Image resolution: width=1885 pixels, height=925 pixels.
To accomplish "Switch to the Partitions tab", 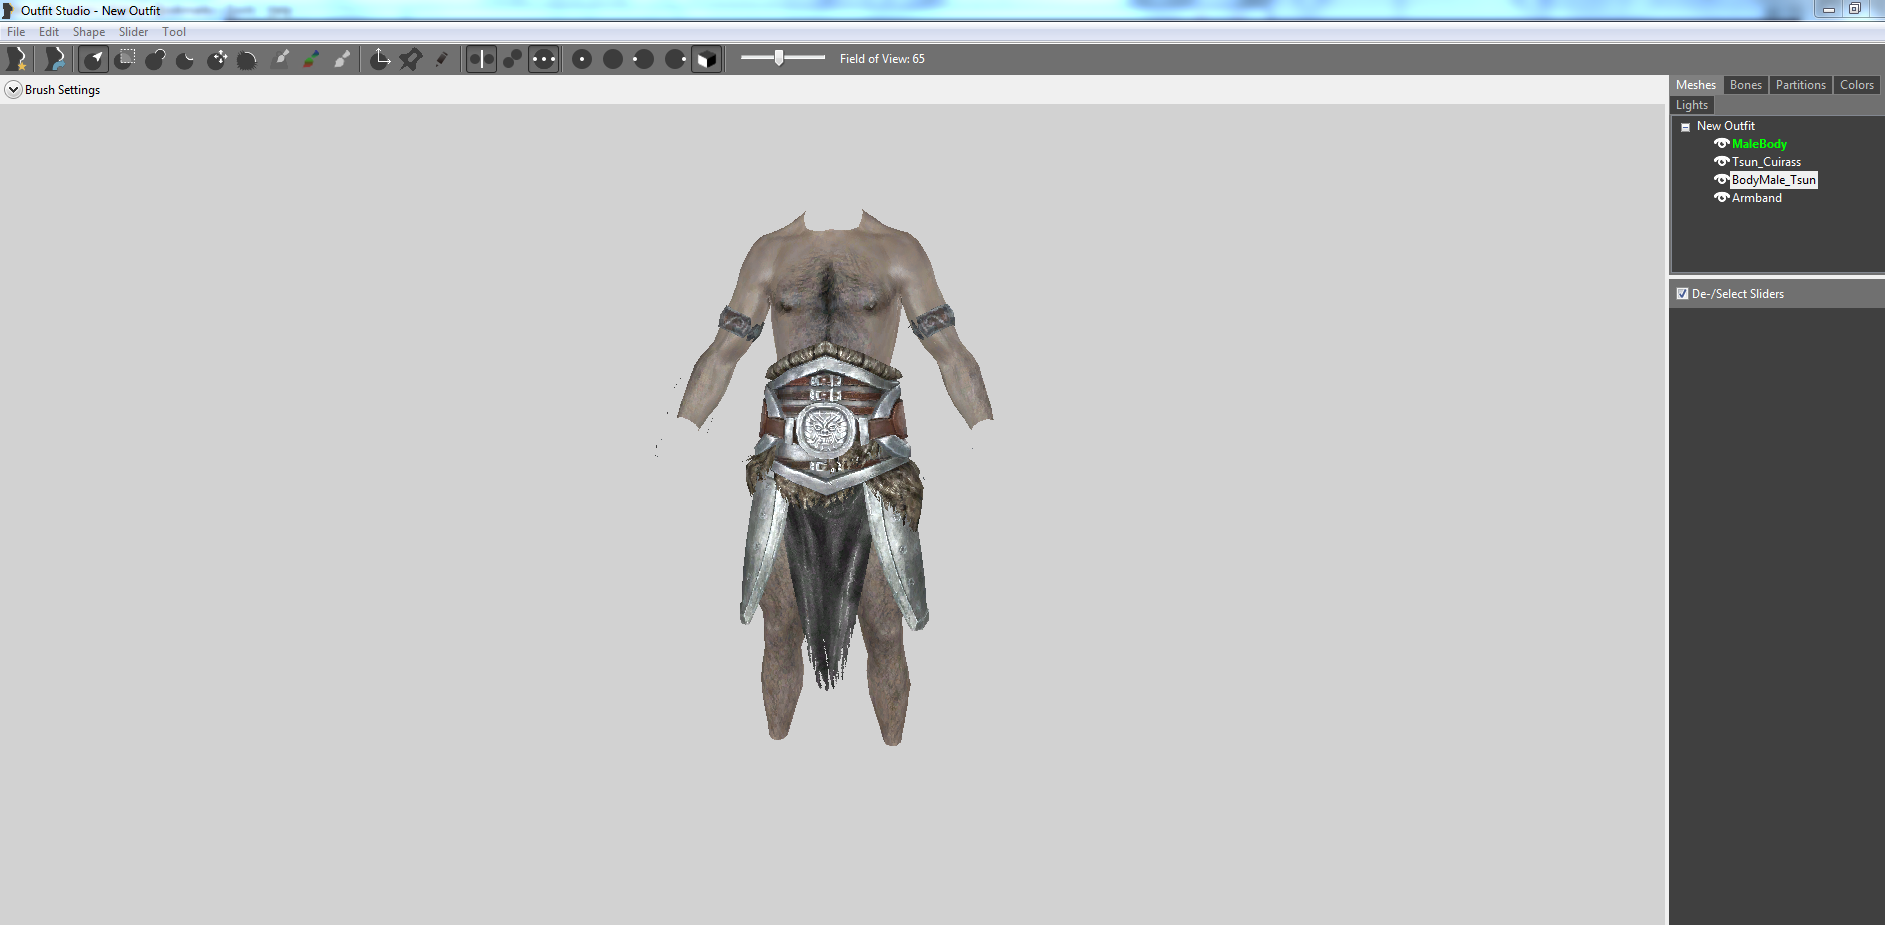I will pos(1801,85).
